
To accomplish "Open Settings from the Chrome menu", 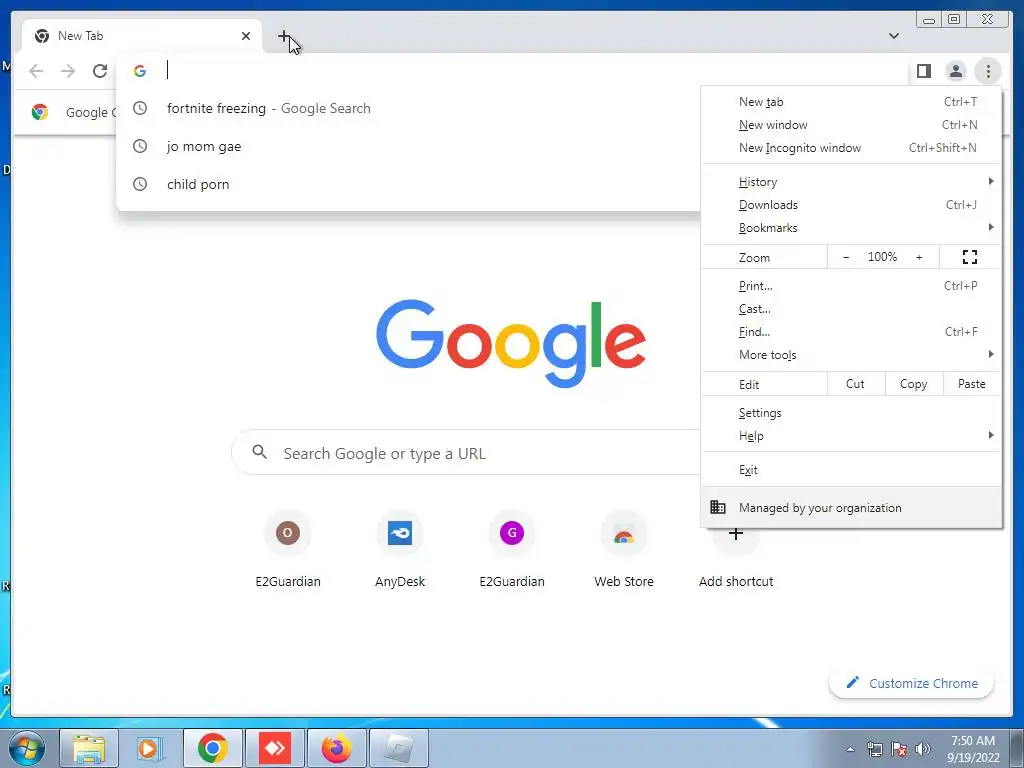I will point(852,413).
